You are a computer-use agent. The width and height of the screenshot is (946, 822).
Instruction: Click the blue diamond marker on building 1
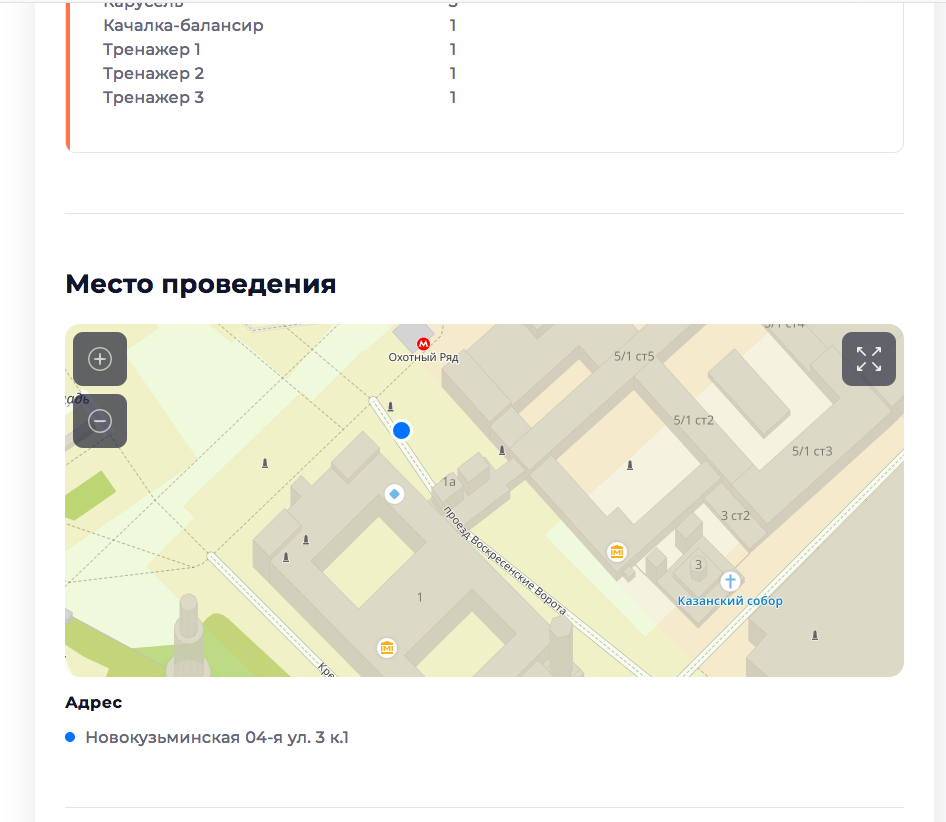pos(394,494)
